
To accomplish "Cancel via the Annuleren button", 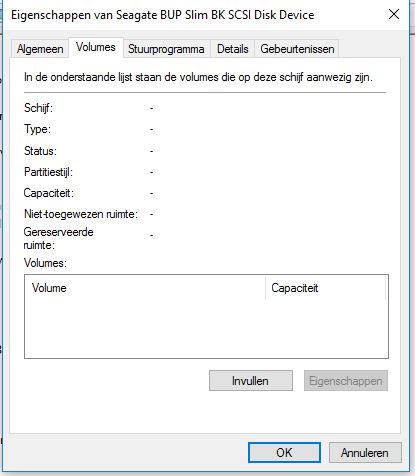I will (x=365, y=452).
